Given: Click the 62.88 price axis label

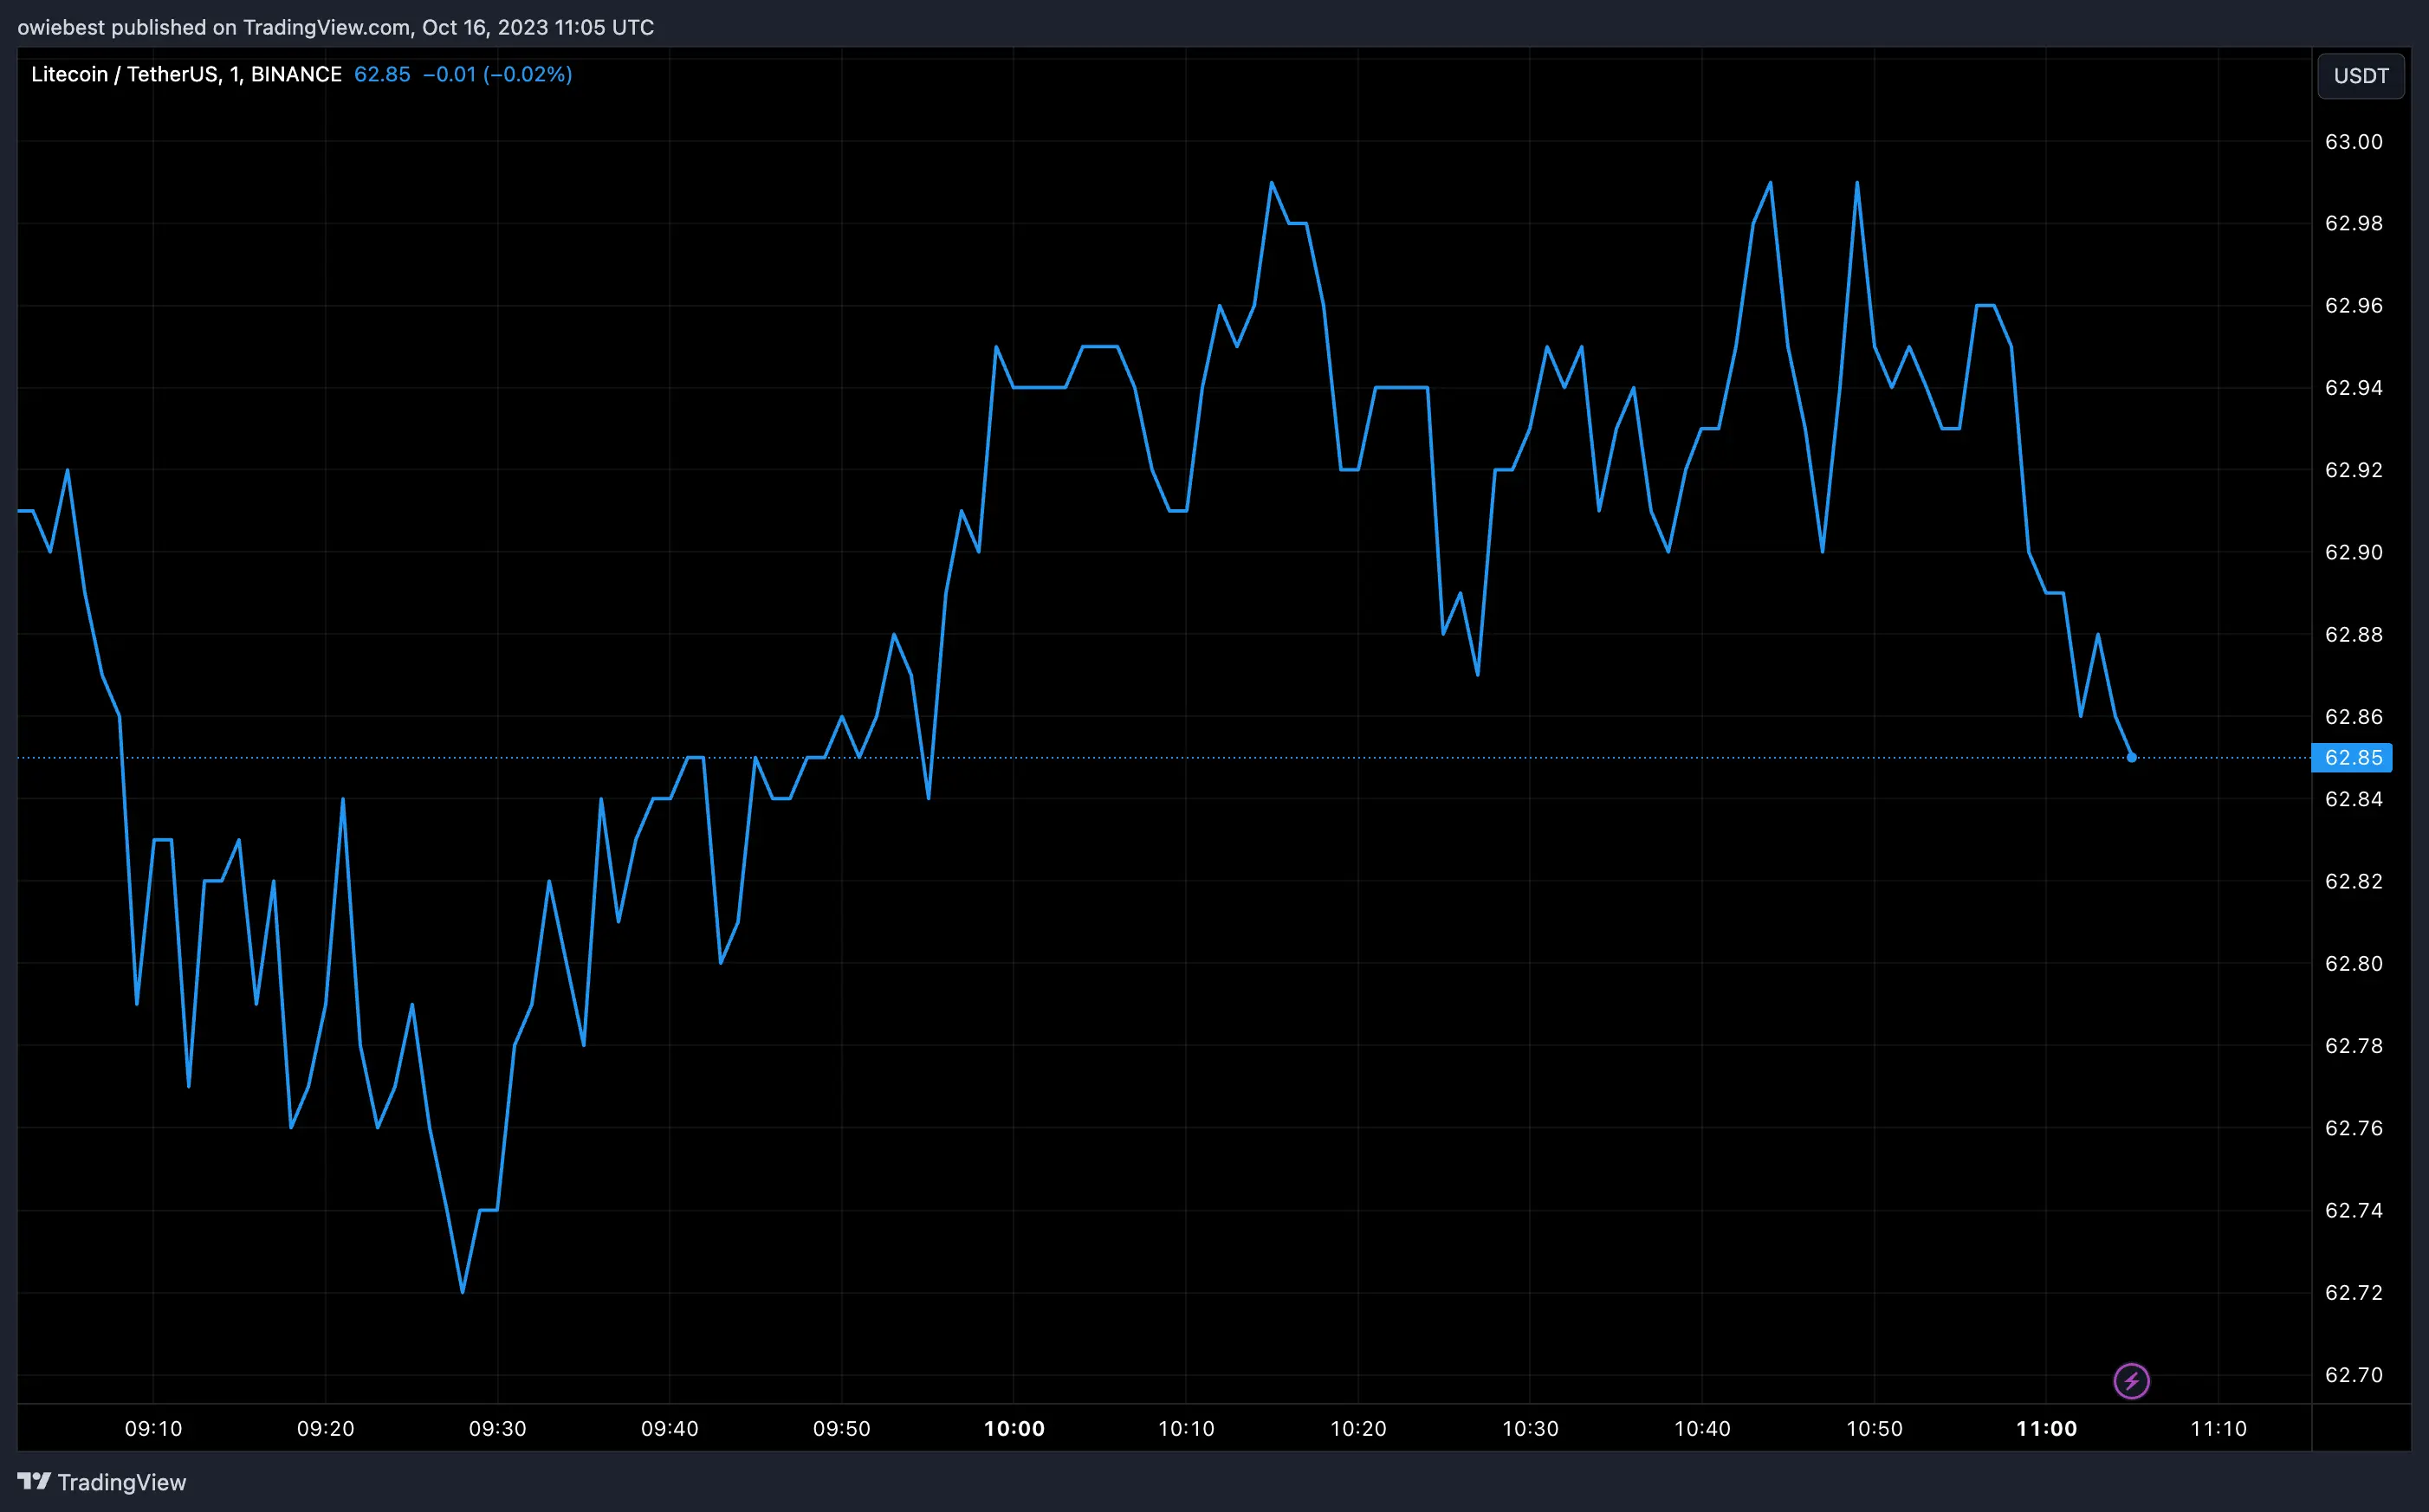Looking at the screenshot, I should click(x=2353, y=634).
